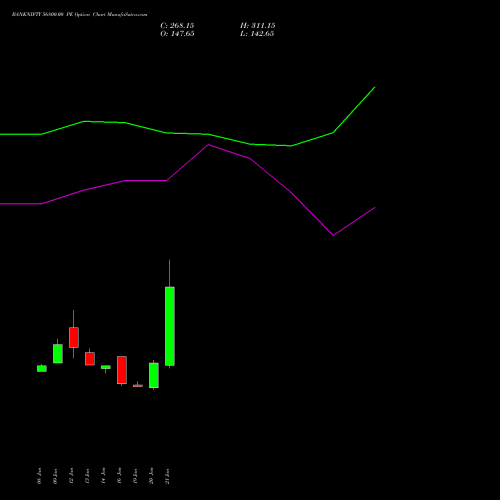This screenshot has width=500, height=500.
Task: Click the BANKNIFTY PE Options chart title
Action: click(x=79, y=15)
